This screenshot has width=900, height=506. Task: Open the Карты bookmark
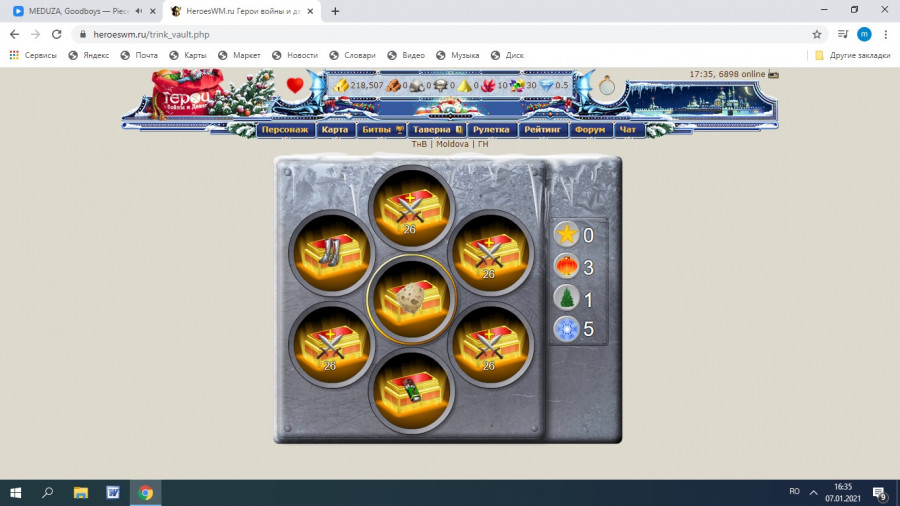coord(188,55)
